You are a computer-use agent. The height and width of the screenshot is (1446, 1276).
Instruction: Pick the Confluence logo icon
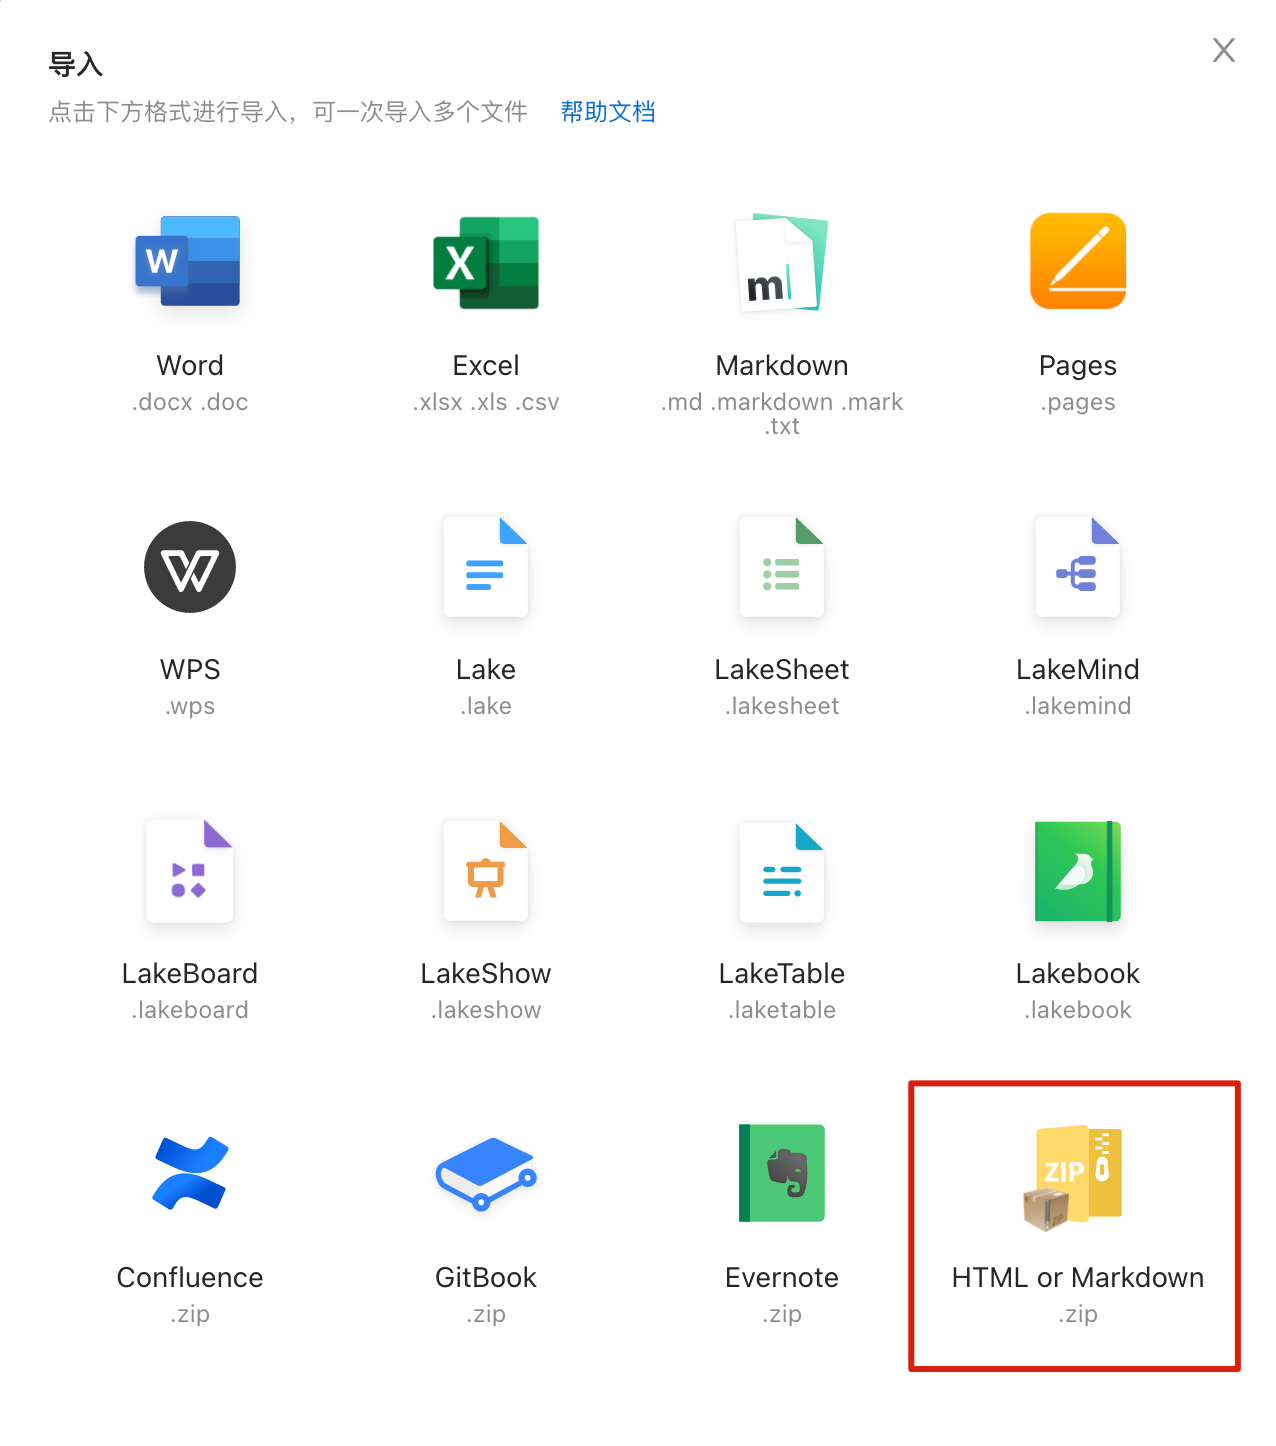pyautogui.click(x=190, y=1173)
